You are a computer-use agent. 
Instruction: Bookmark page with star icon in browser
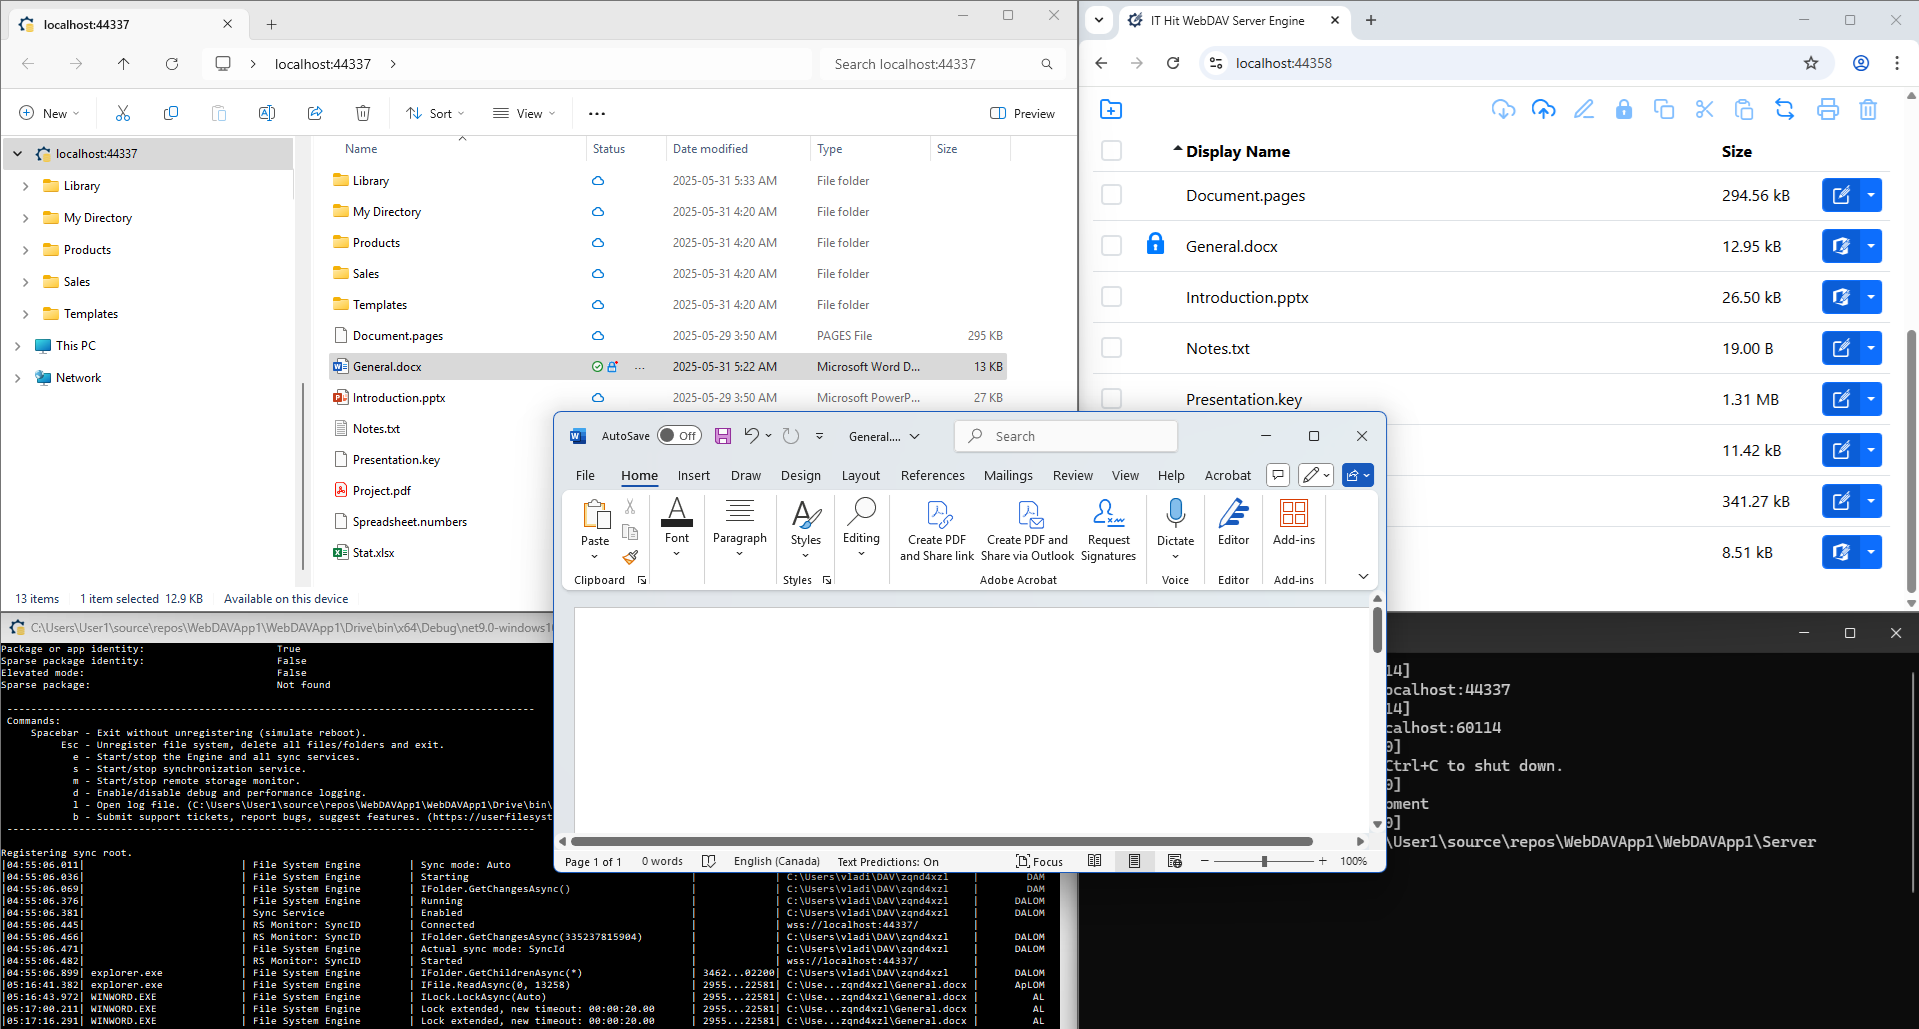(x=1811, y=63)
